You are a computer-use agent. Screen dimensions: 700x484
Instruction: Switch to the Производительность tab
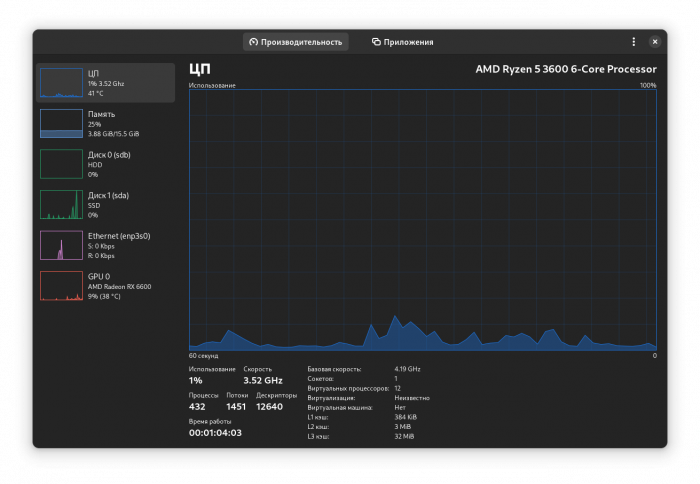(296, 42)
